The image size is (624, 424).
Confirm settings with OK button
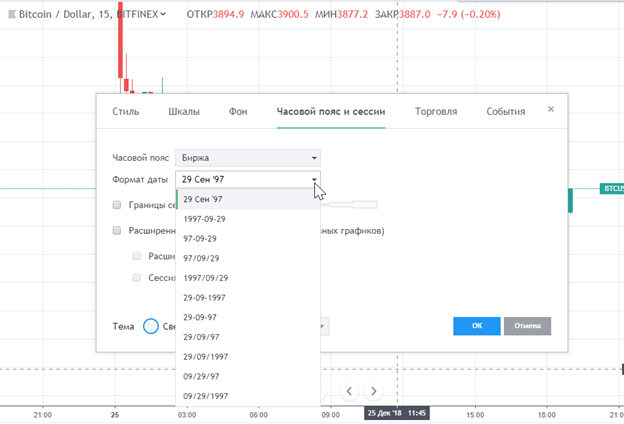click(x=477, y=326)
